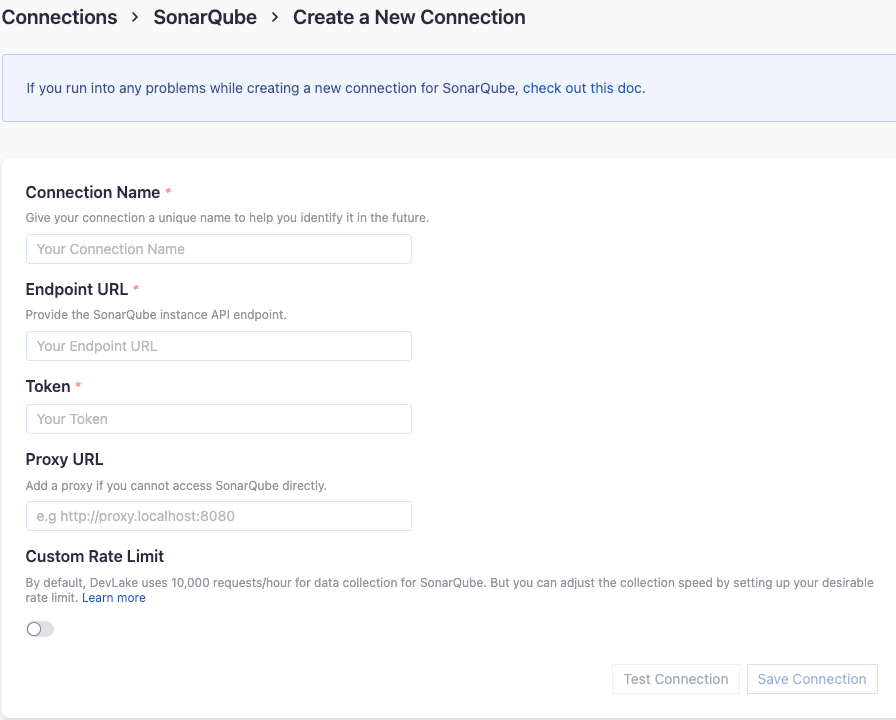Enable custom rate limiting for SonarQube
The width and height of the screenshot is (896, 720).
click(x=39, y=628)
